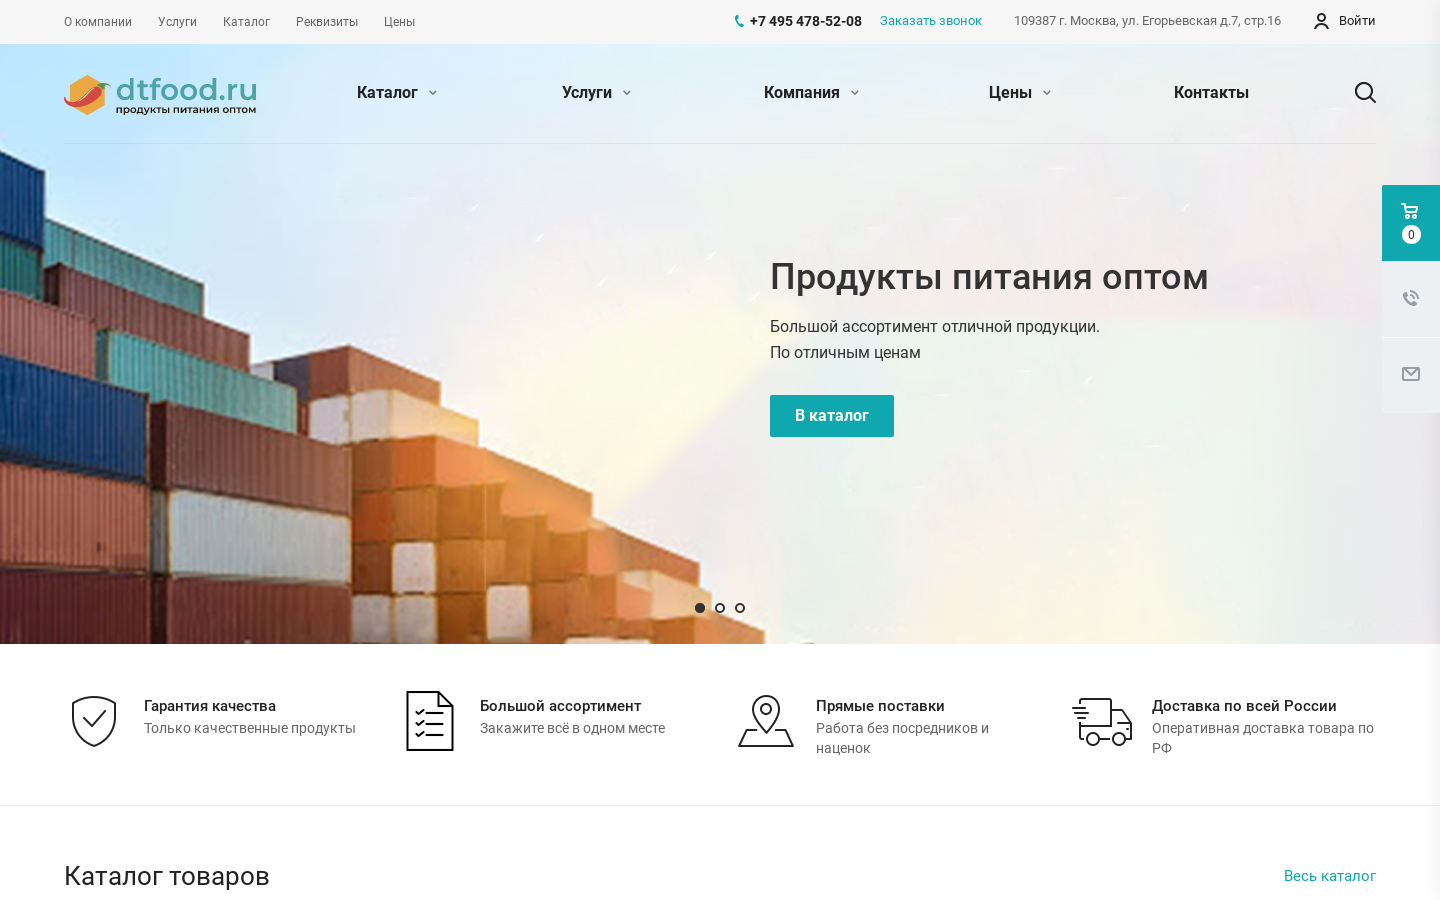Open the shopping cart sidebar icon

point(1410,212)
